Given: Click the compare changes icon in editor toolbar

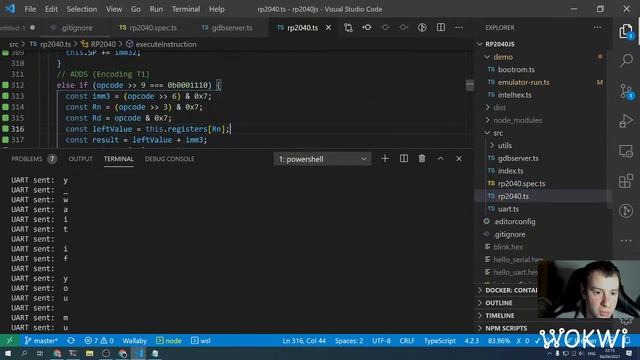Looking at the screenshot, I should 348,27.
